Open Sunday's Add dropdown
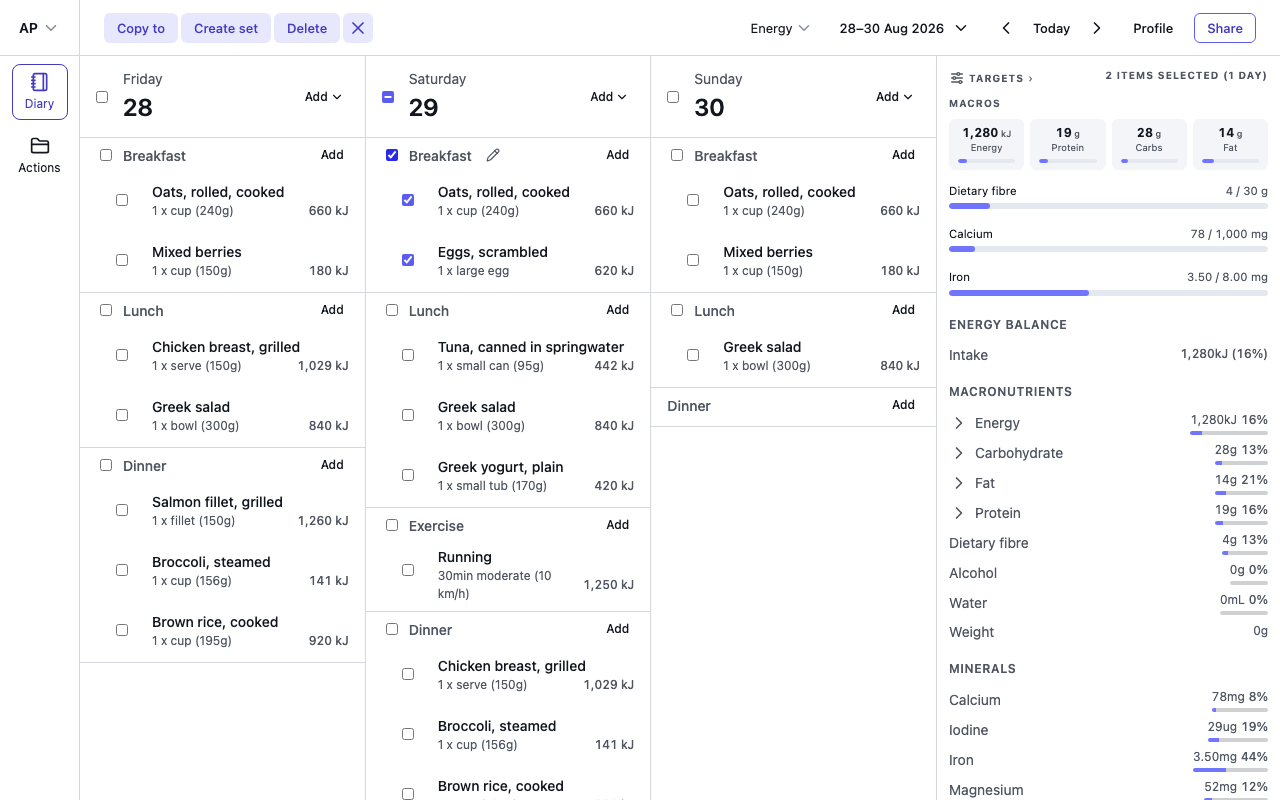Viewport: 1280px width, 800px height. 894,97
